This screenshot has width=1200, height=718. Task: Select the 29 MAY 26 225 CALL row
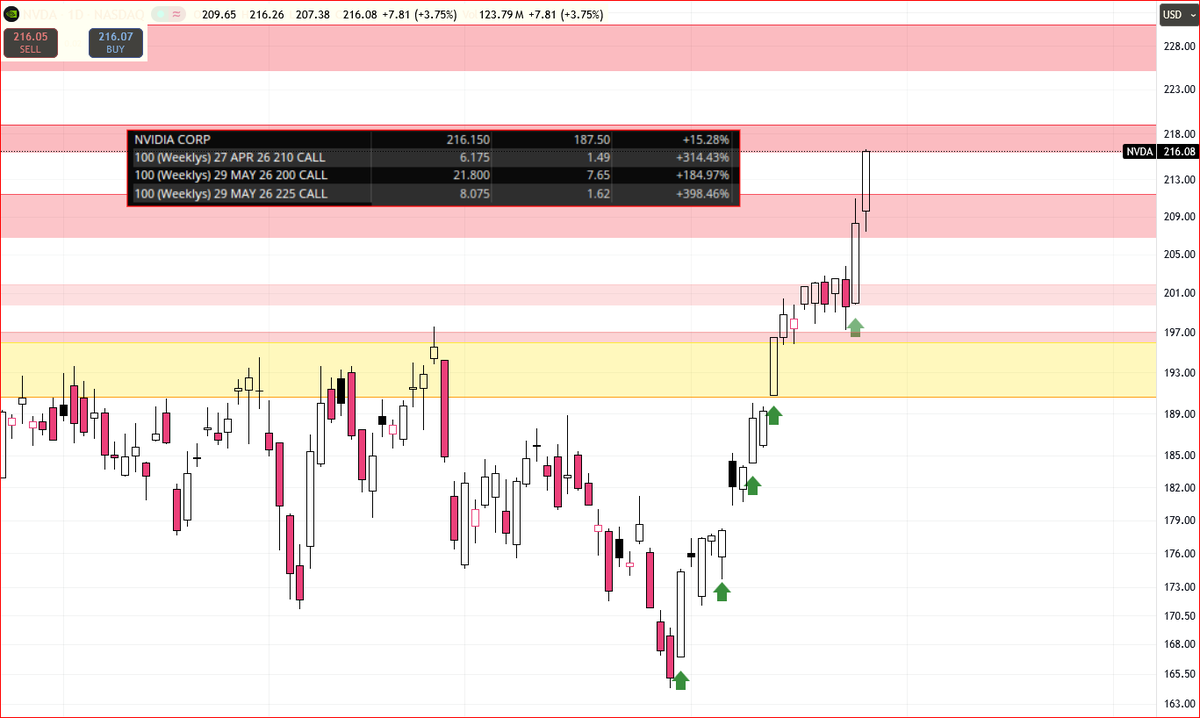434,194
